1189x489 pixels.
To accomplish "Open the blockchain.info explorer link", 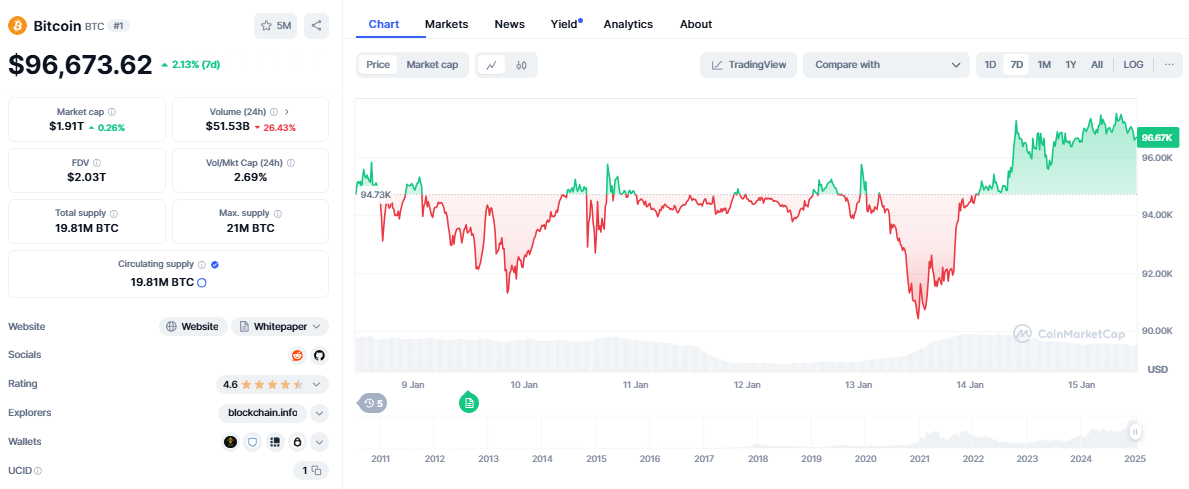I will coord(262,413).
